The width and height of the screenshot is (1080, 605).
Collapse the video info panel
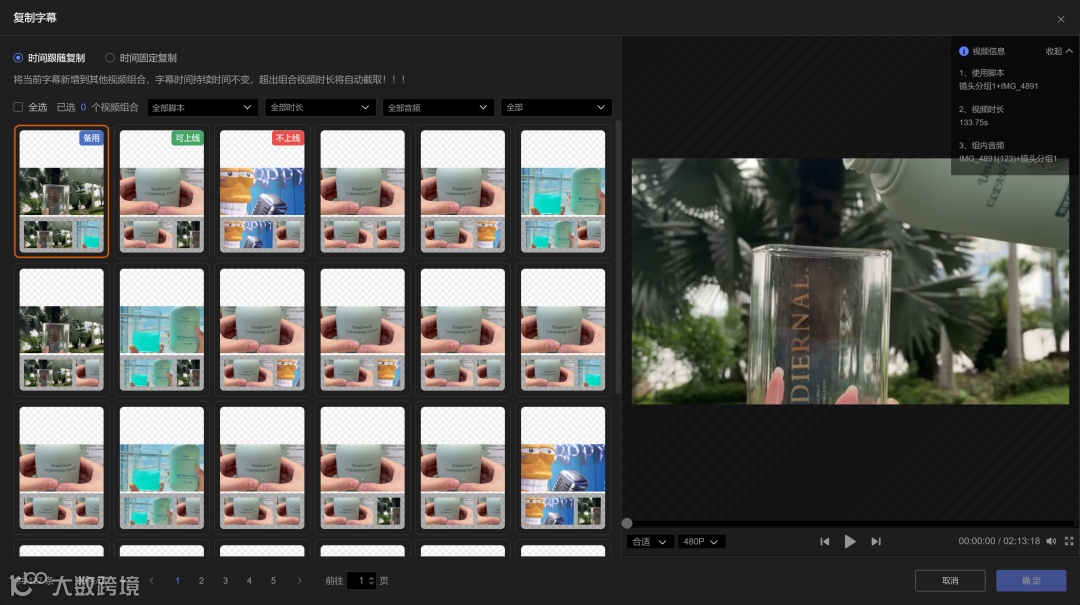1059,51
